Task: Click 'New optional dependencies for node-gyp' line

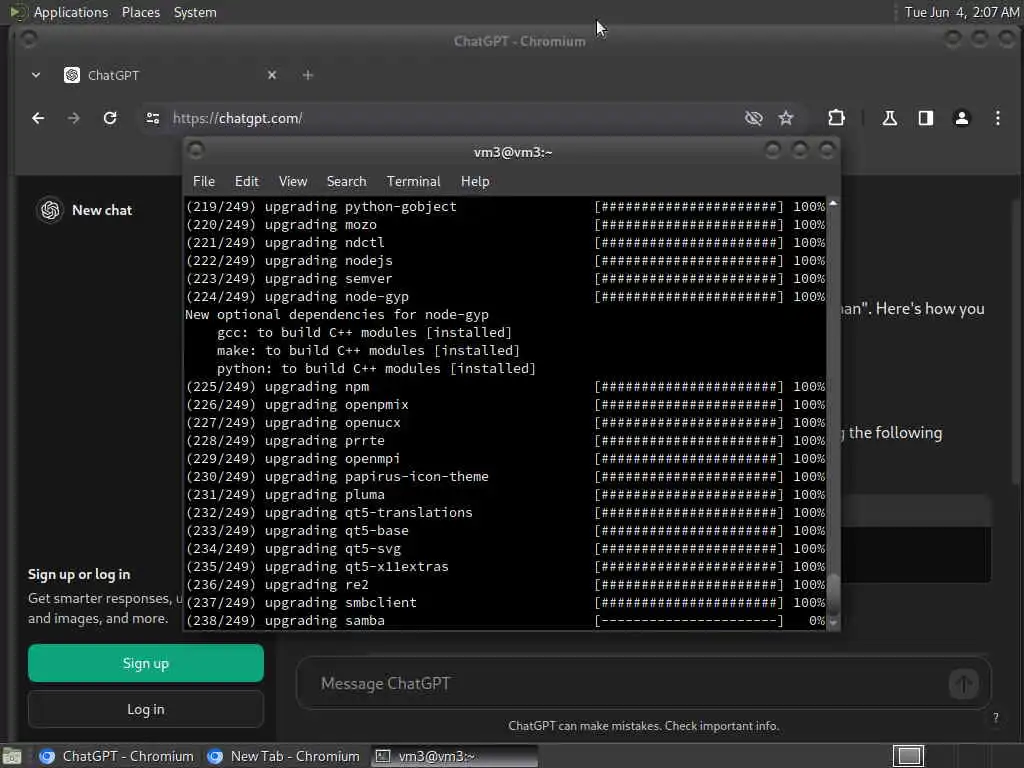Action: pyautogui.click(x=337, y=315)
